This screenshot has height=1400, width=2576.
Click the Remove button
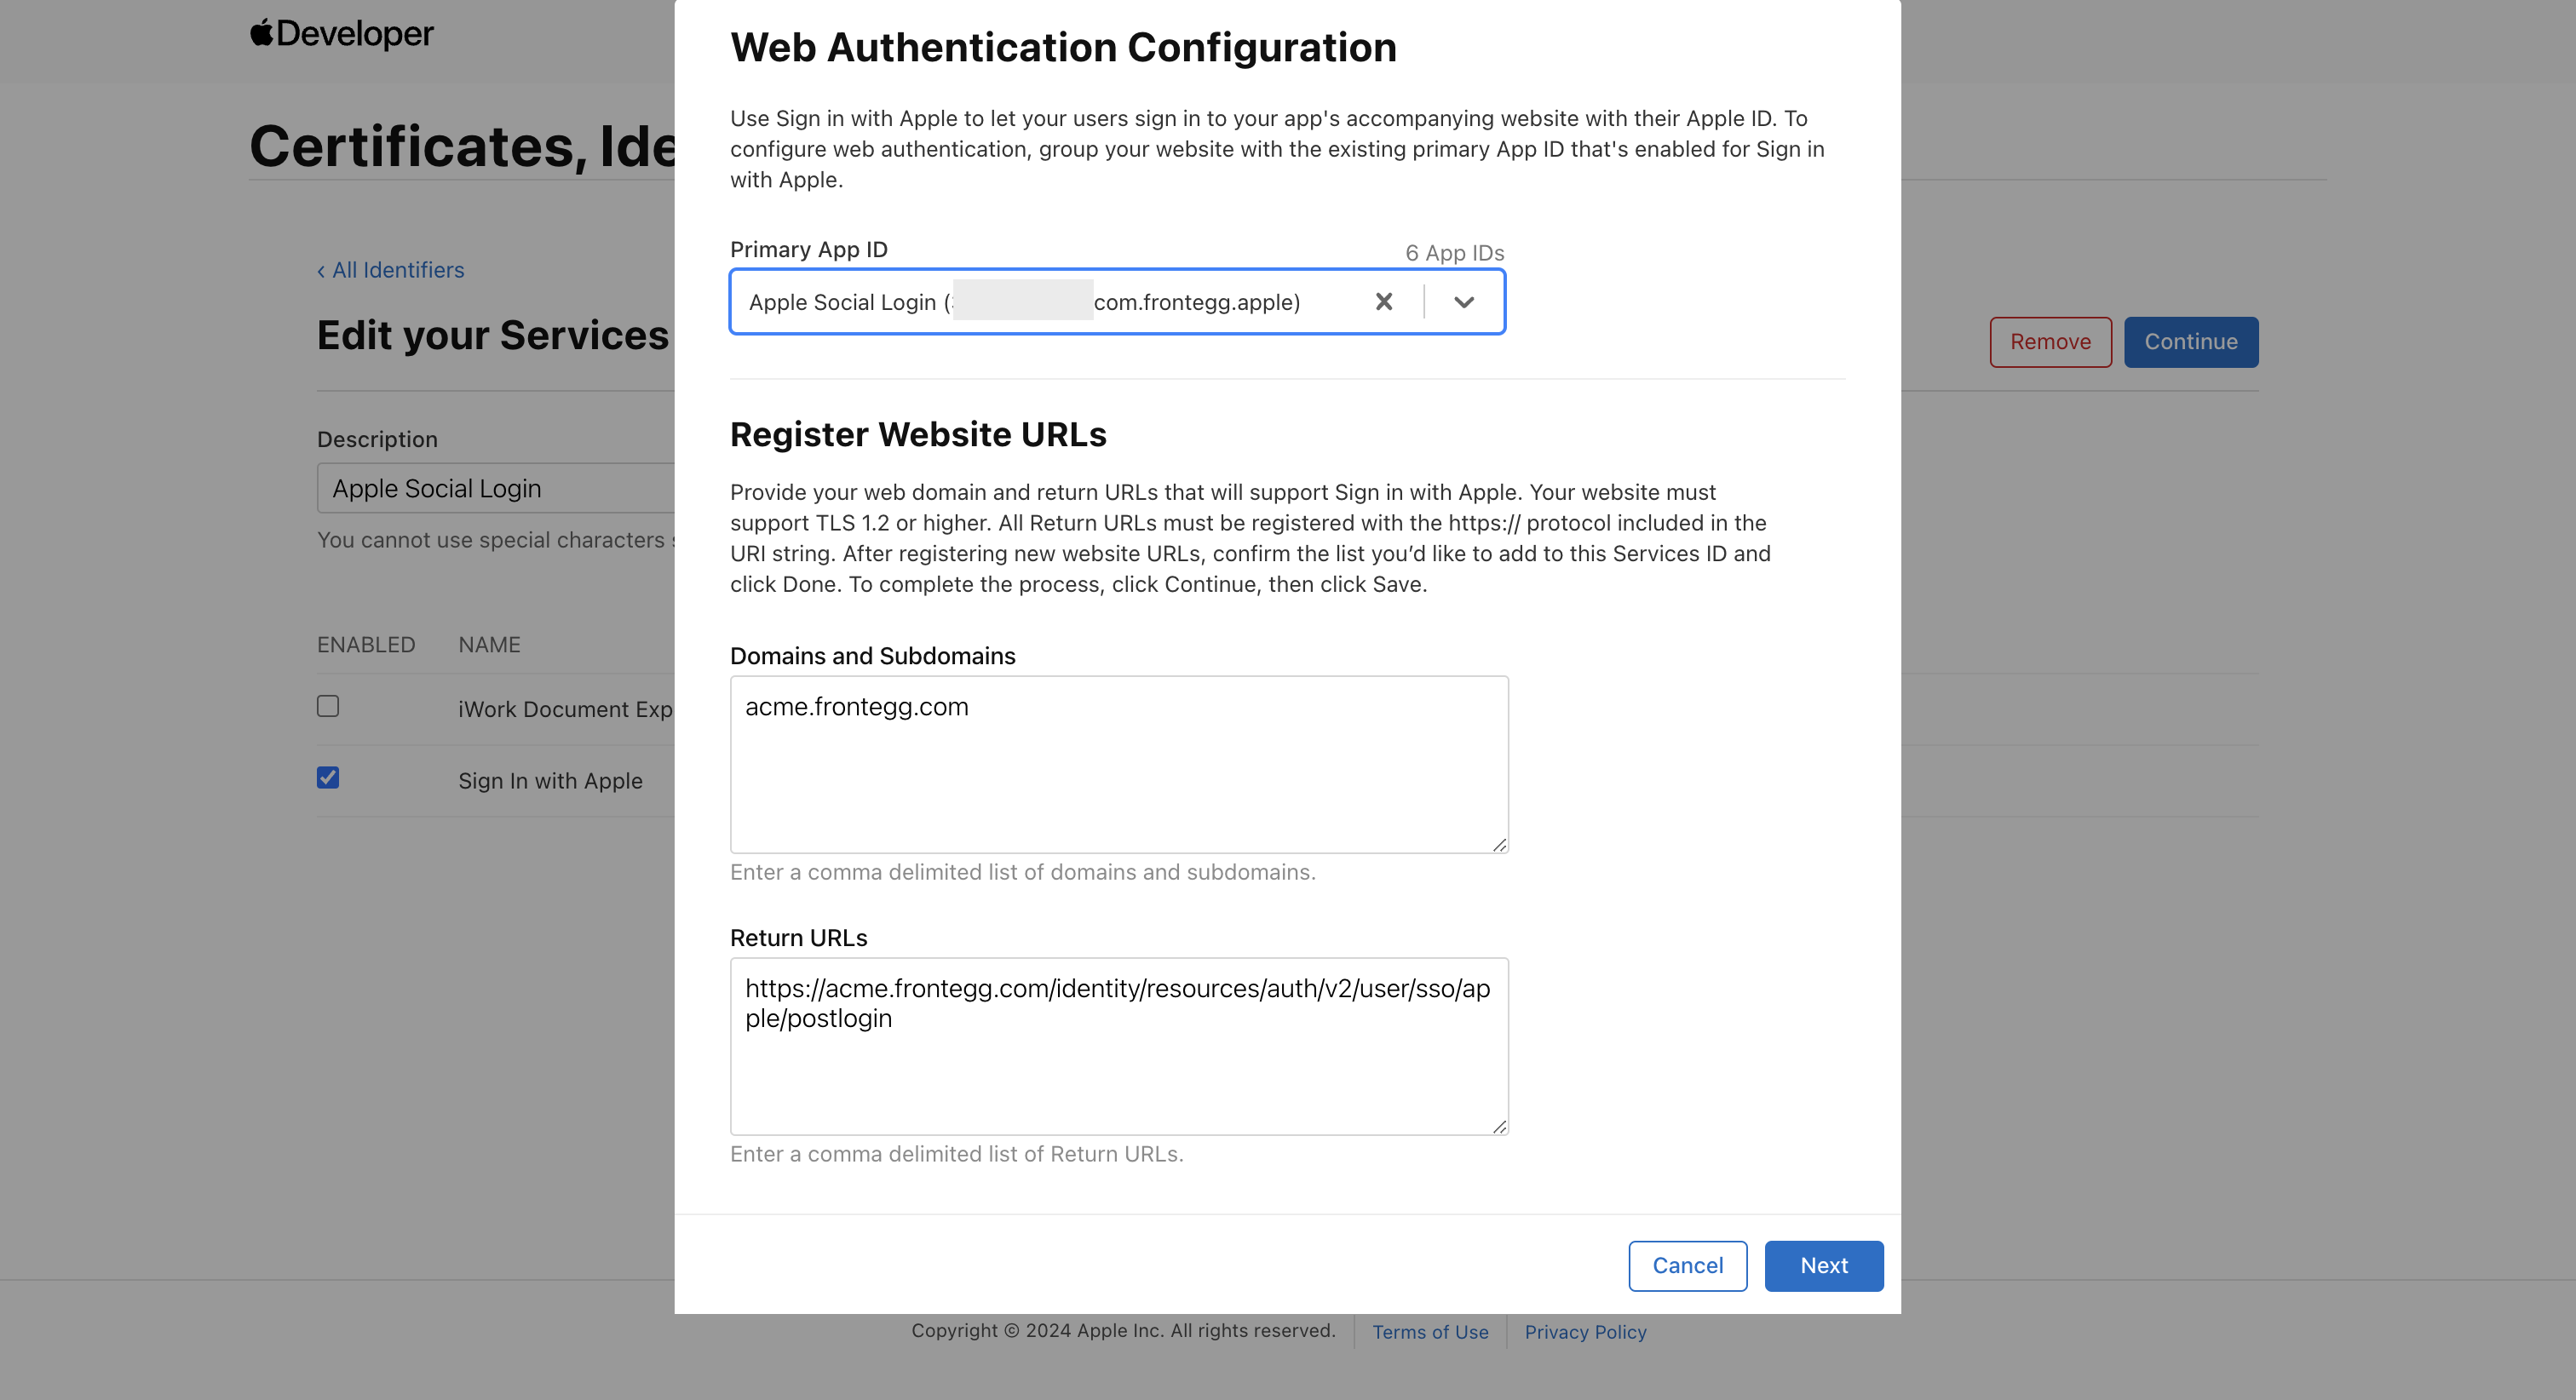2050,342
